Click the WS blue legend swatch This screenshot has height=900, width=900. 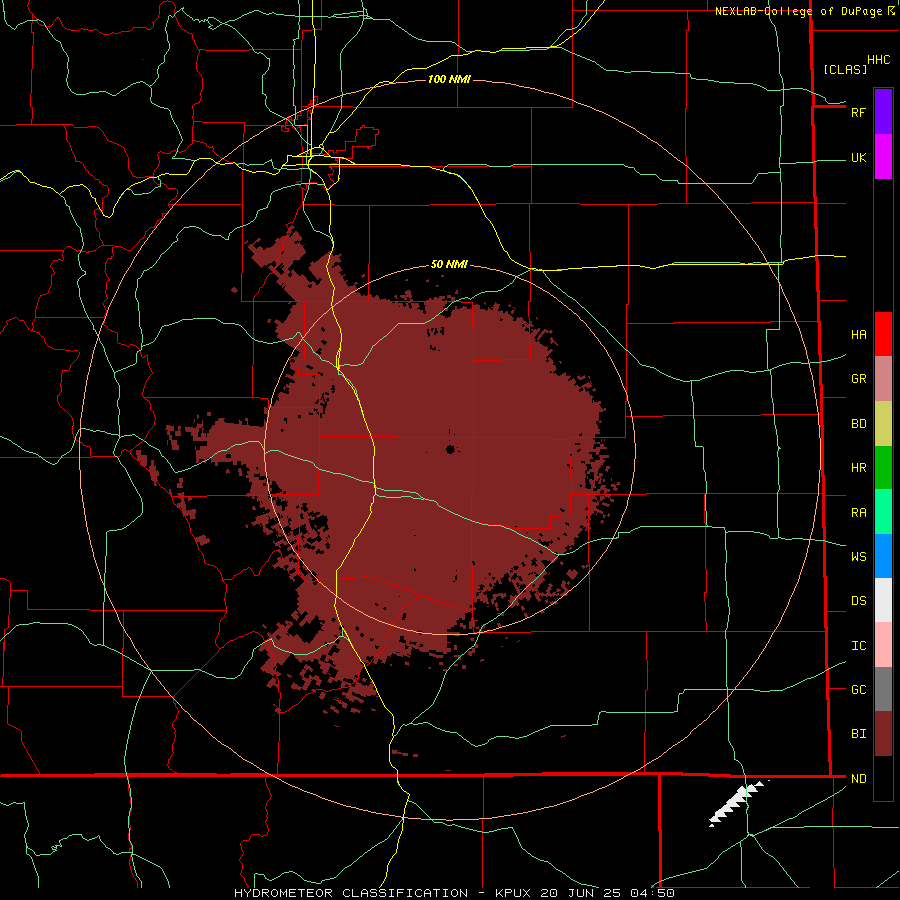(883, 556)
